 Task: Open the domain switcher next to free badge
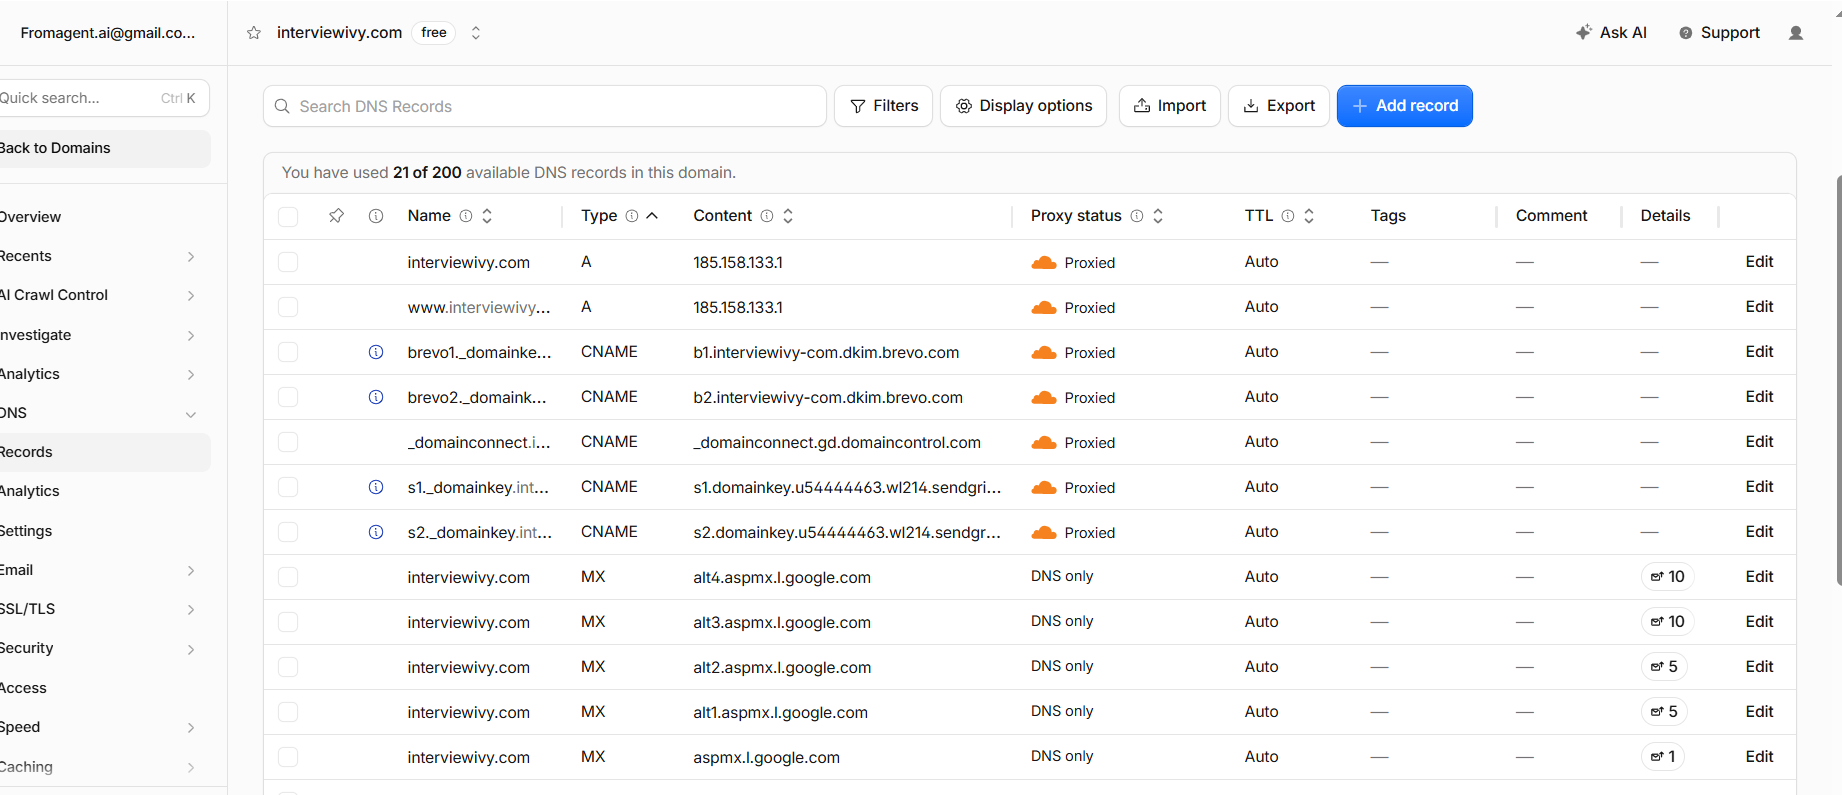click(476, 33)
